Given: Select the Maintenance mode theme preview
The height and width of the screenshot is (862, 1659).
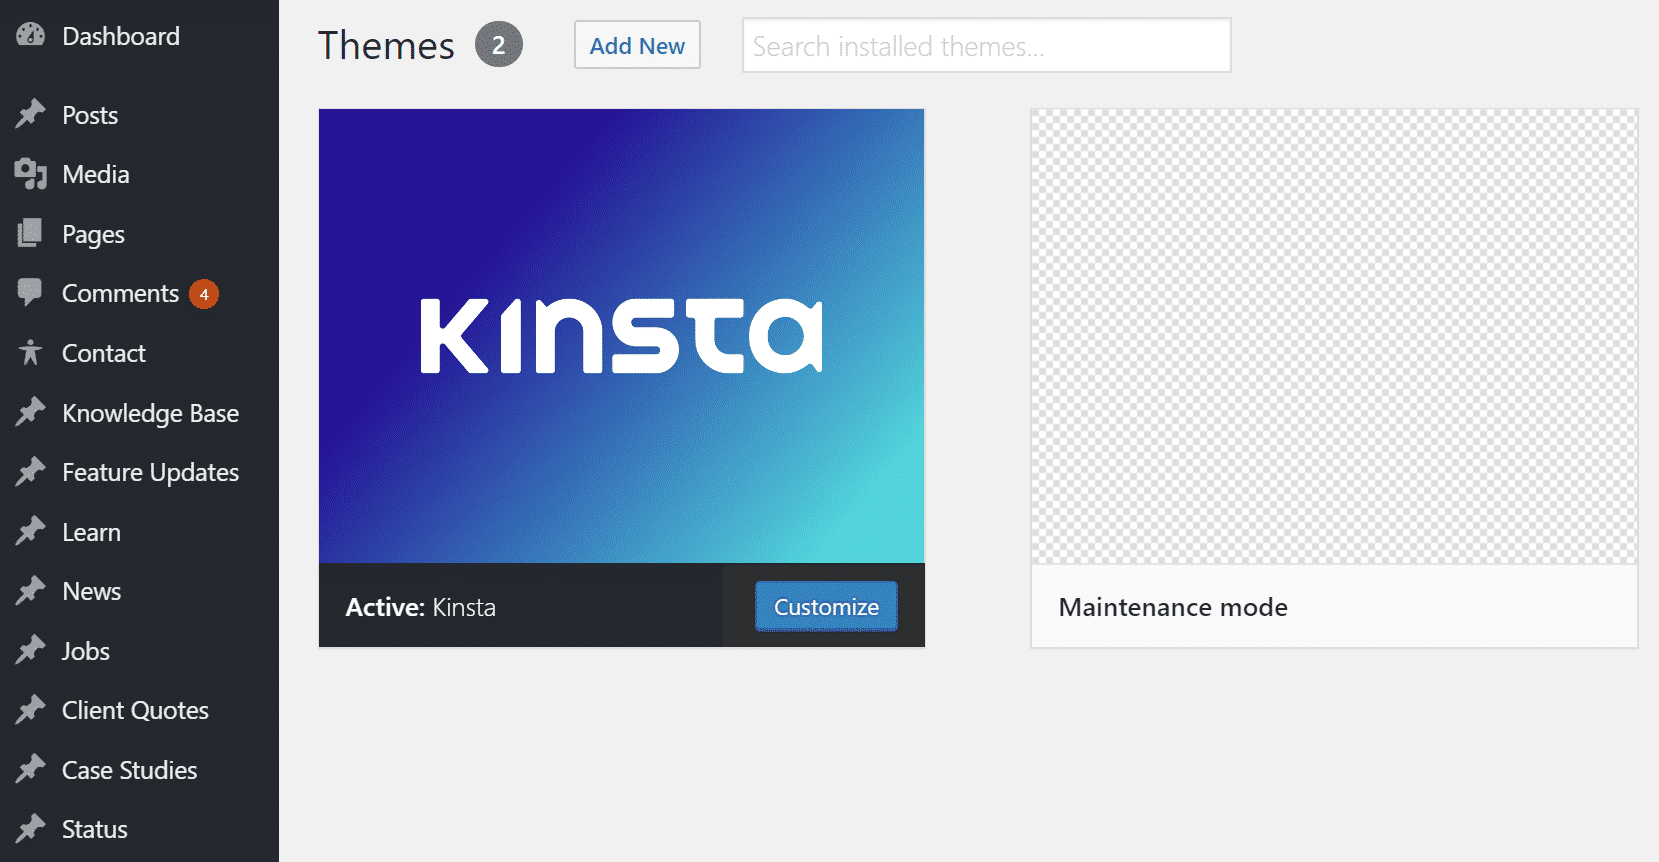Looking at the screenshot, I should tap(1334, 336).
